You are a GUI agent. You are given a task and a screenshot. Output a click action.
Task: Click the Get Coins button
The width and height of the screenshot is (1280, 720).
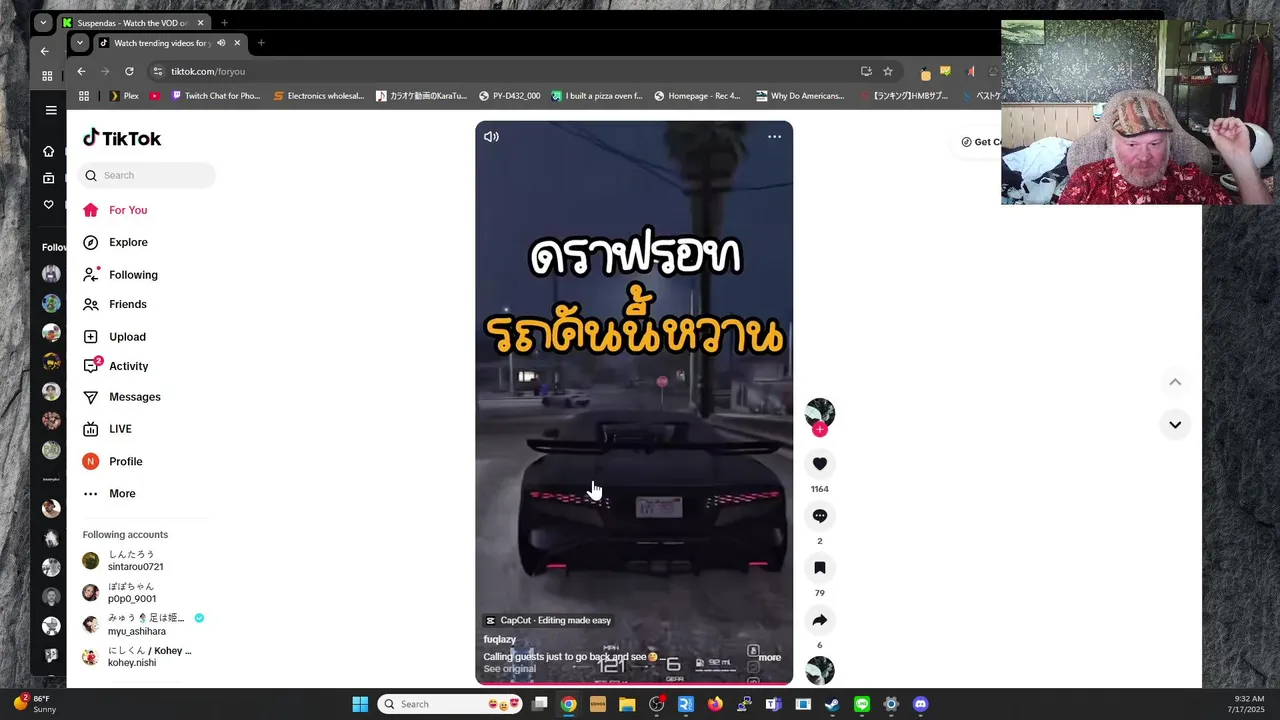tap(978, 142)
